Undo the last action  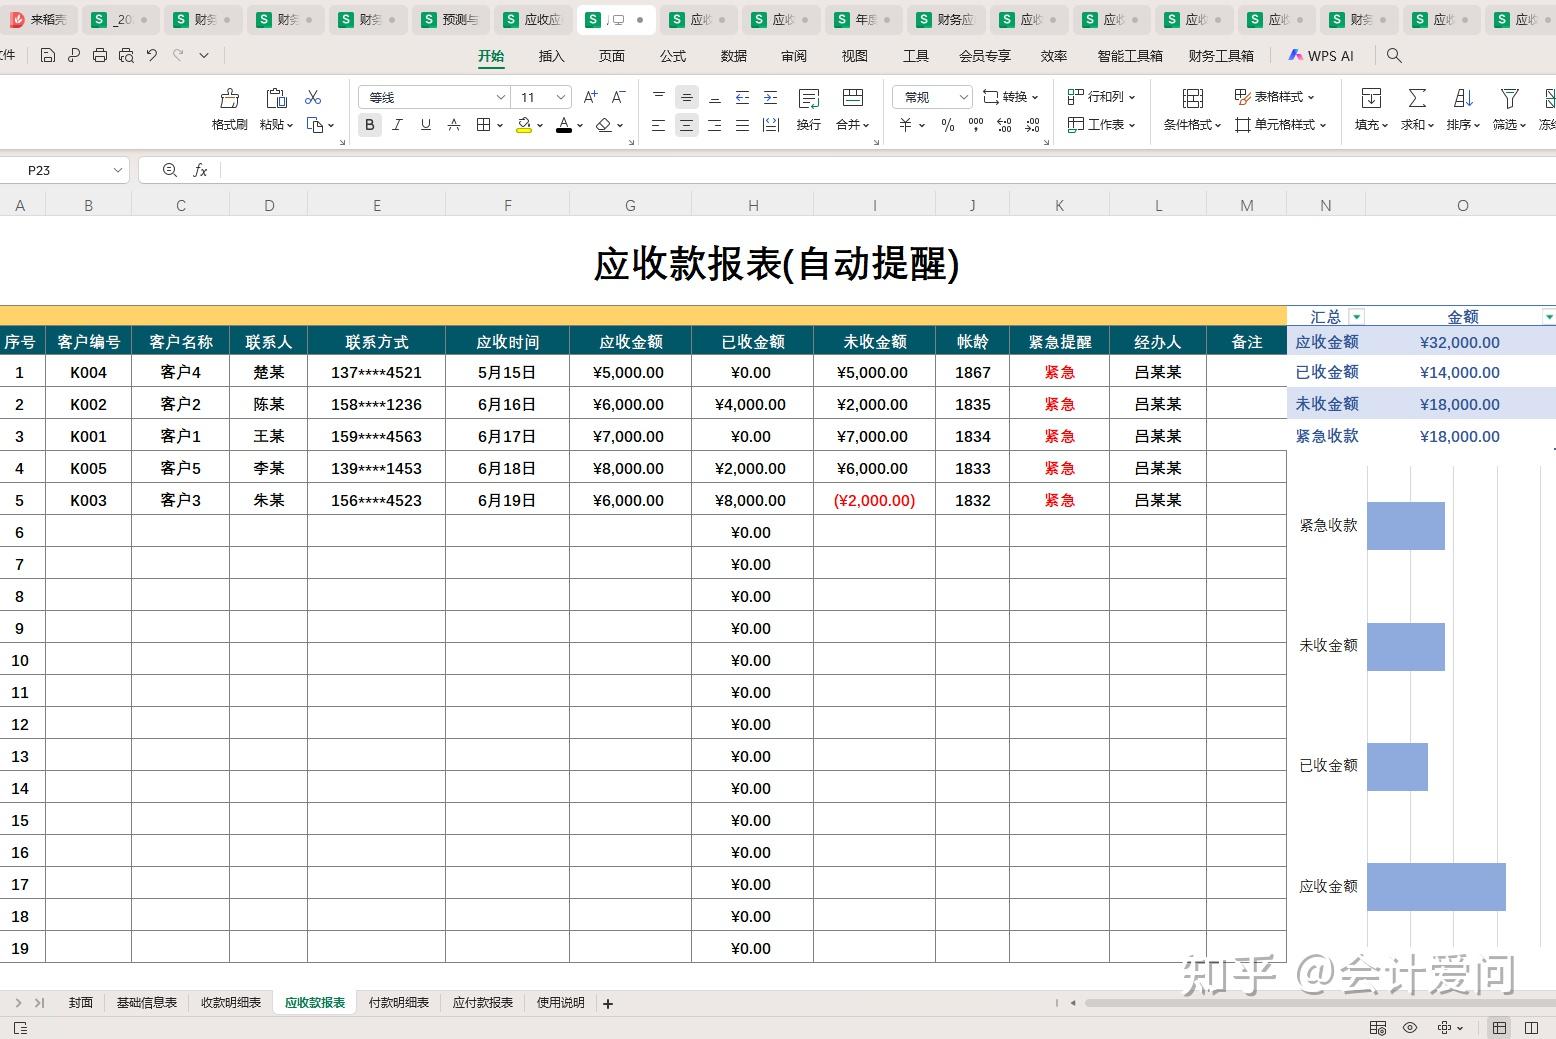(152, 56)
